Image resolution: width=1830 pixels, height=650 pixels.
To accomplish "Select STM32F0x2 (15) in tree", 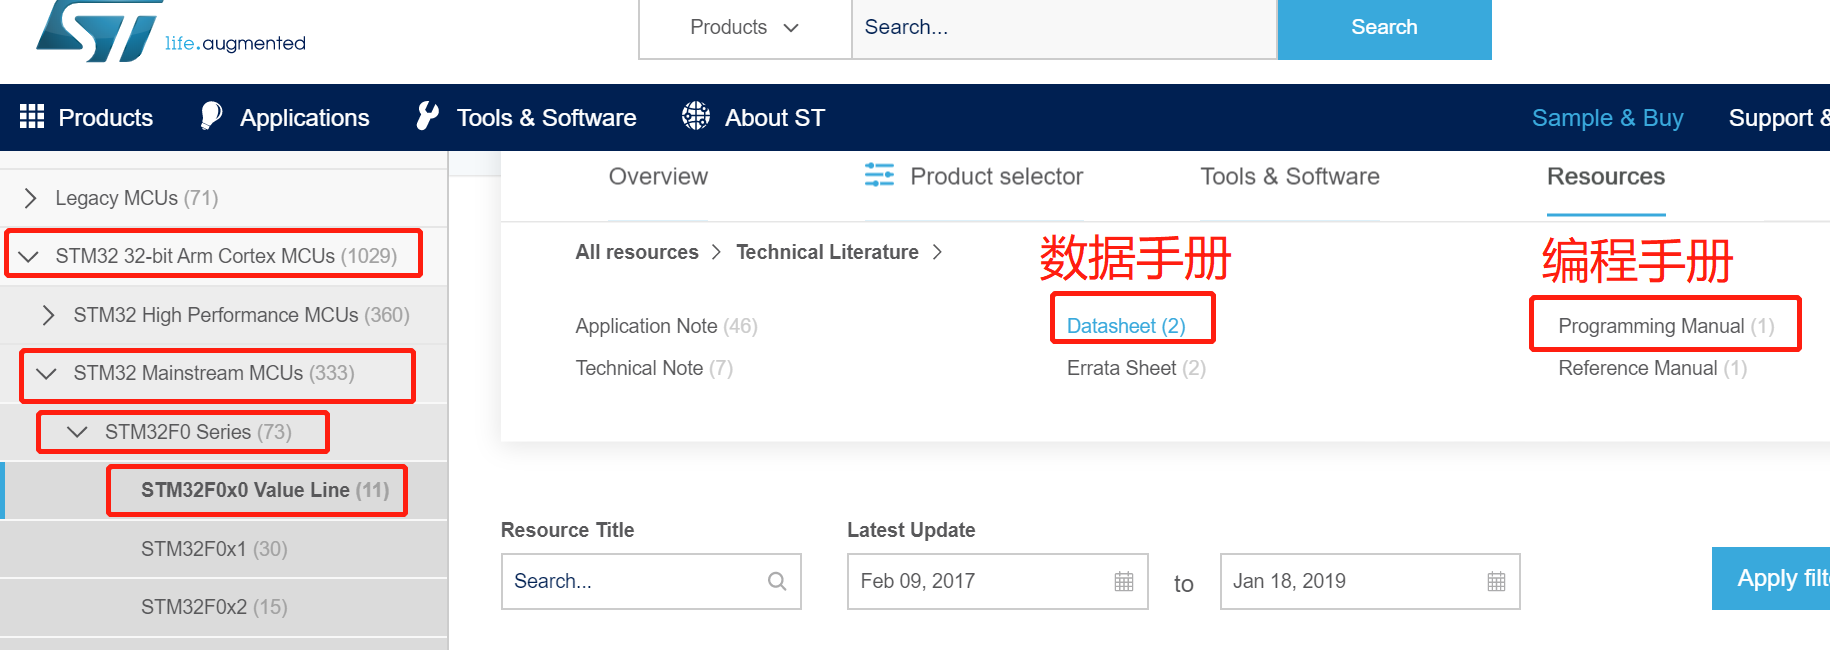I will click(x=214, y=607).
